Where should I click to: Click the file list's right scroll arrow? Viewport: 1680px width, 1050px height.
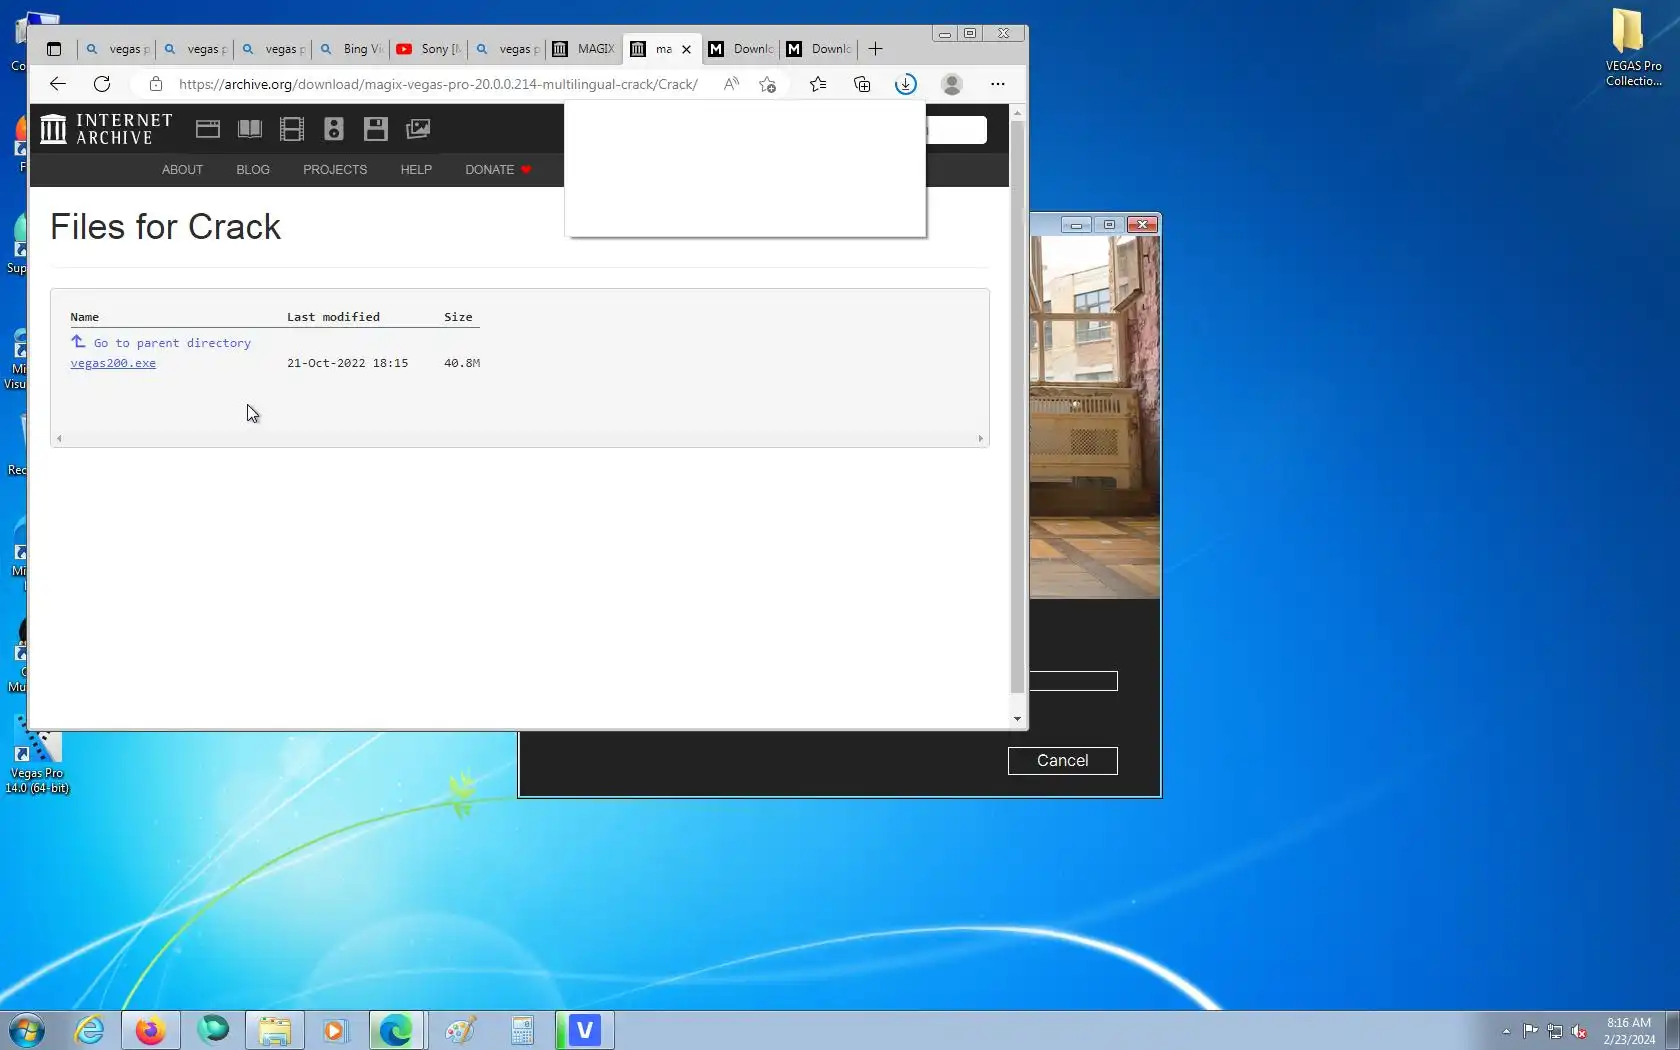point(980,439)
